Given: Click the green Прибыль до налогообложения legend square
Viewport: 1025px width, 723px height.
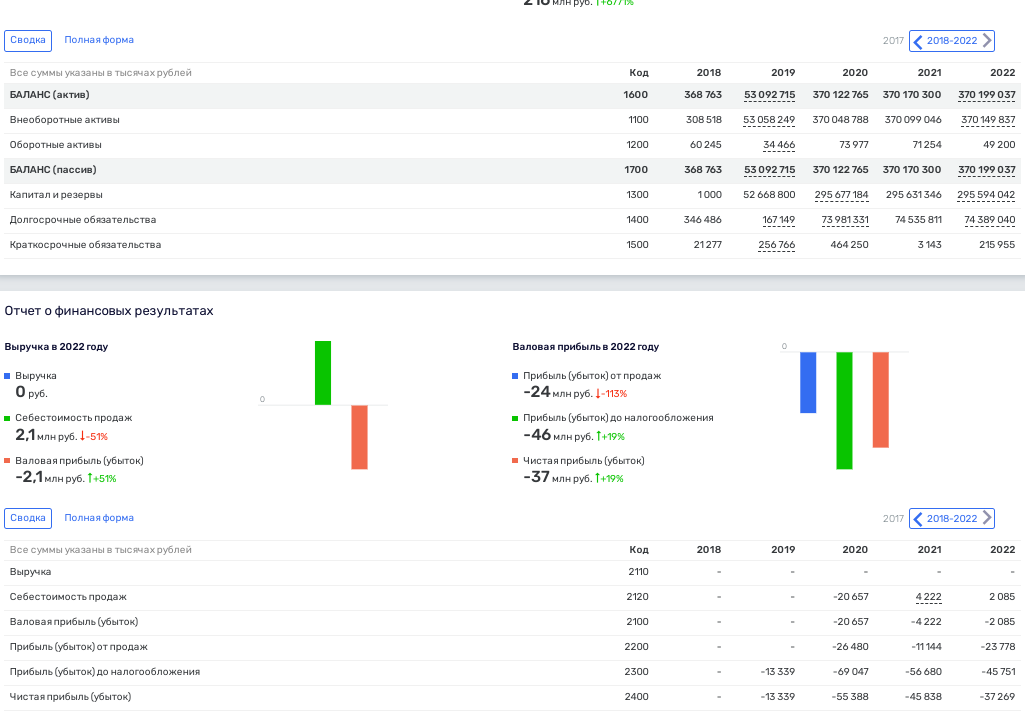Looking at the screenshot, I should pos(515,418).
